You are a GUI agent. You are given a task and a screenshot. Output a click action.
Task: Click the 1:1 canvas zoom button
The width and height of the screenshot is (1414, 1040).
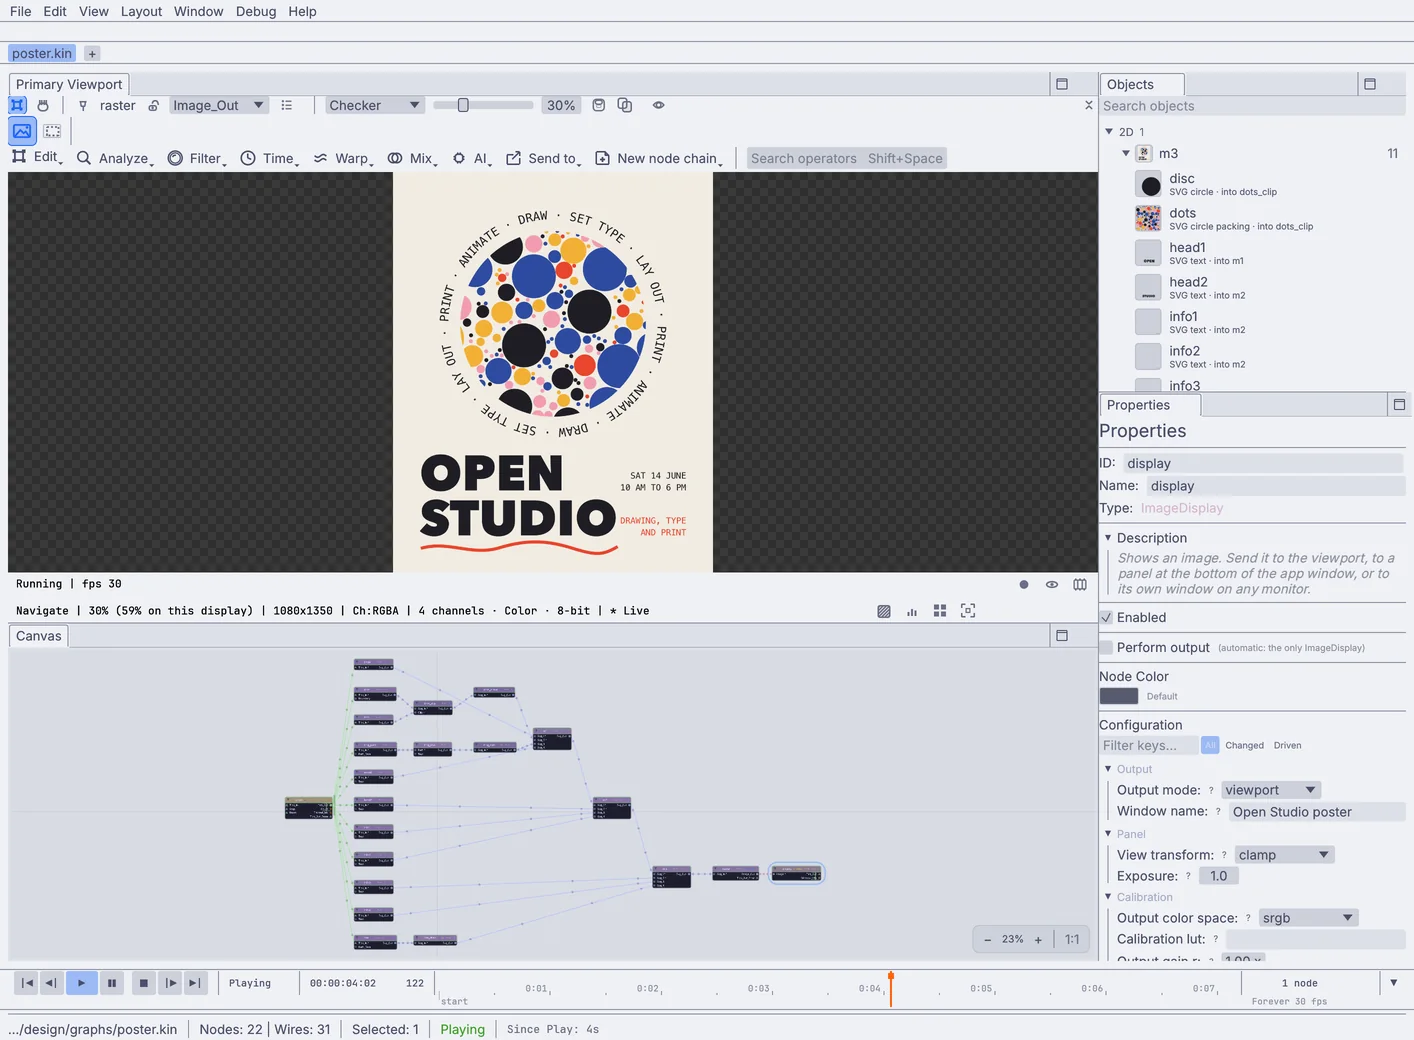pyautogui.click(x=1072, y=939)
